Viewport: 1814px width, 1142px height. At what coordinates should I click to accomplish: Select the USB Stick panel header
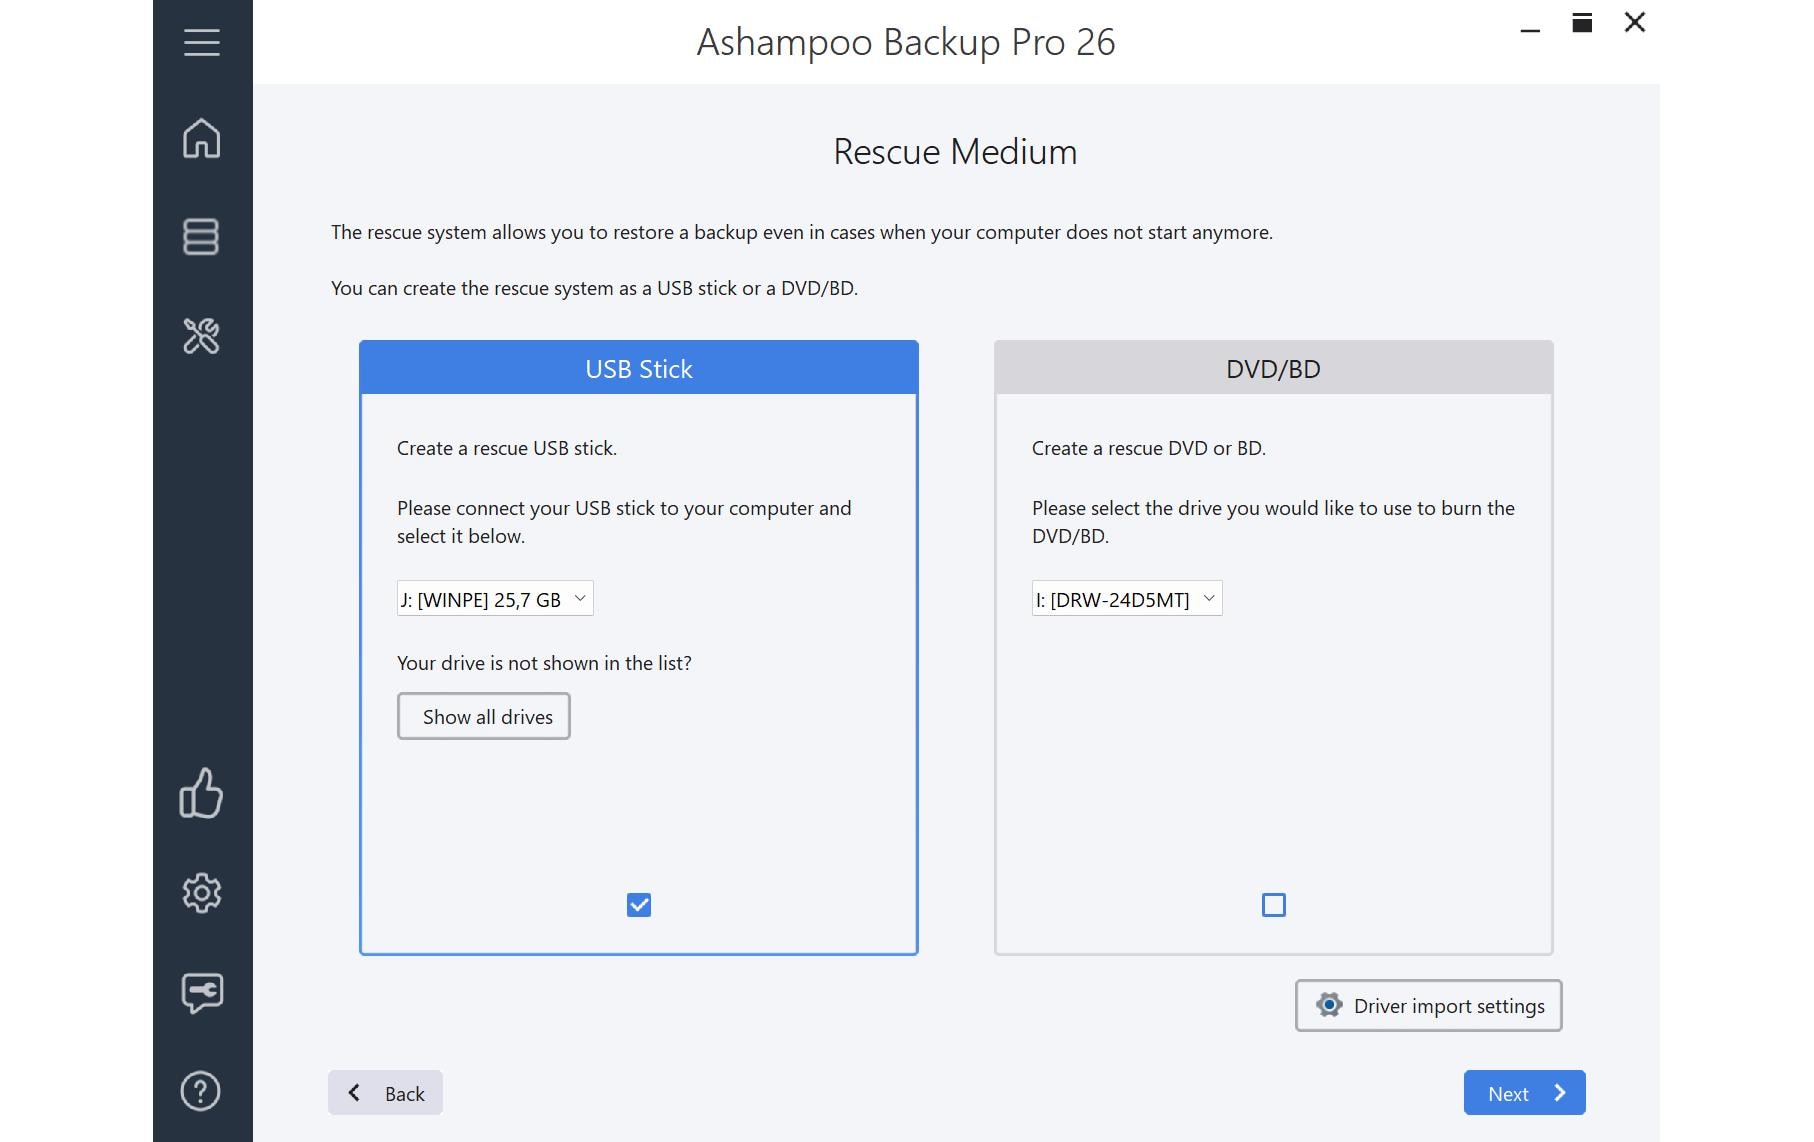tap(638, 369)
